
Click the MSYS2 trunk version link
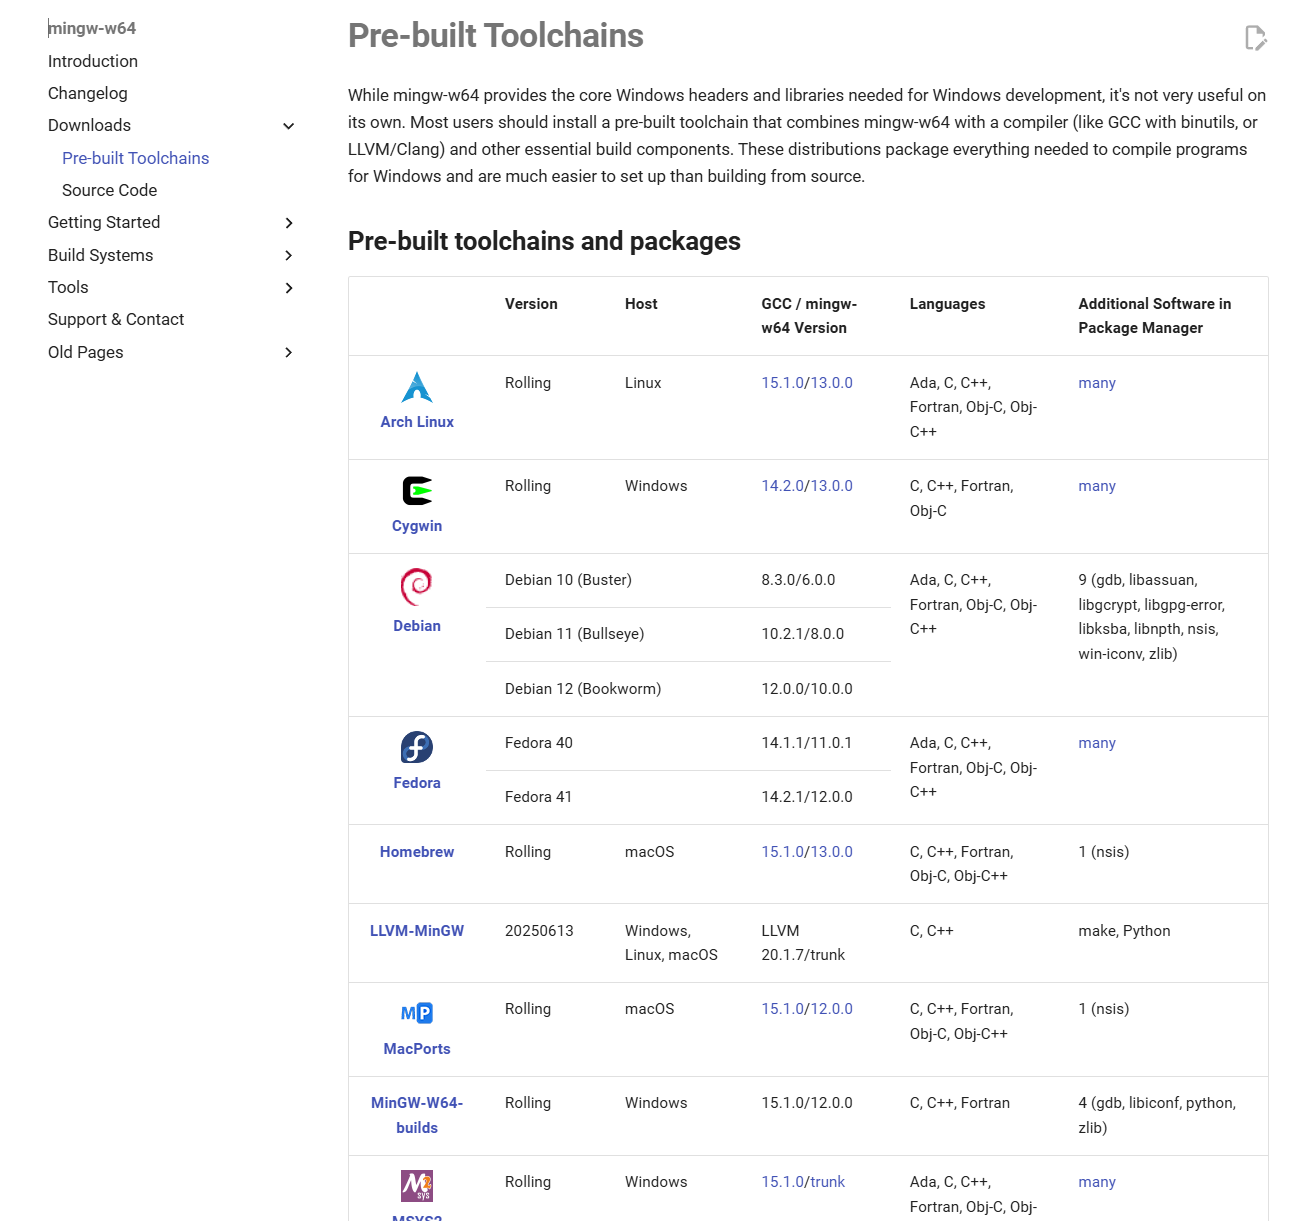pos(828,1182)
